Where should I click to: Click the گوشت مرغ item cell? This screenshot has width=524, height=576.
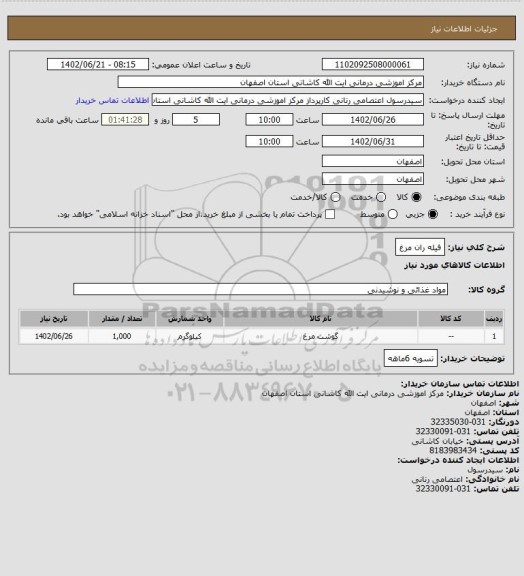[x=320, y=336]
